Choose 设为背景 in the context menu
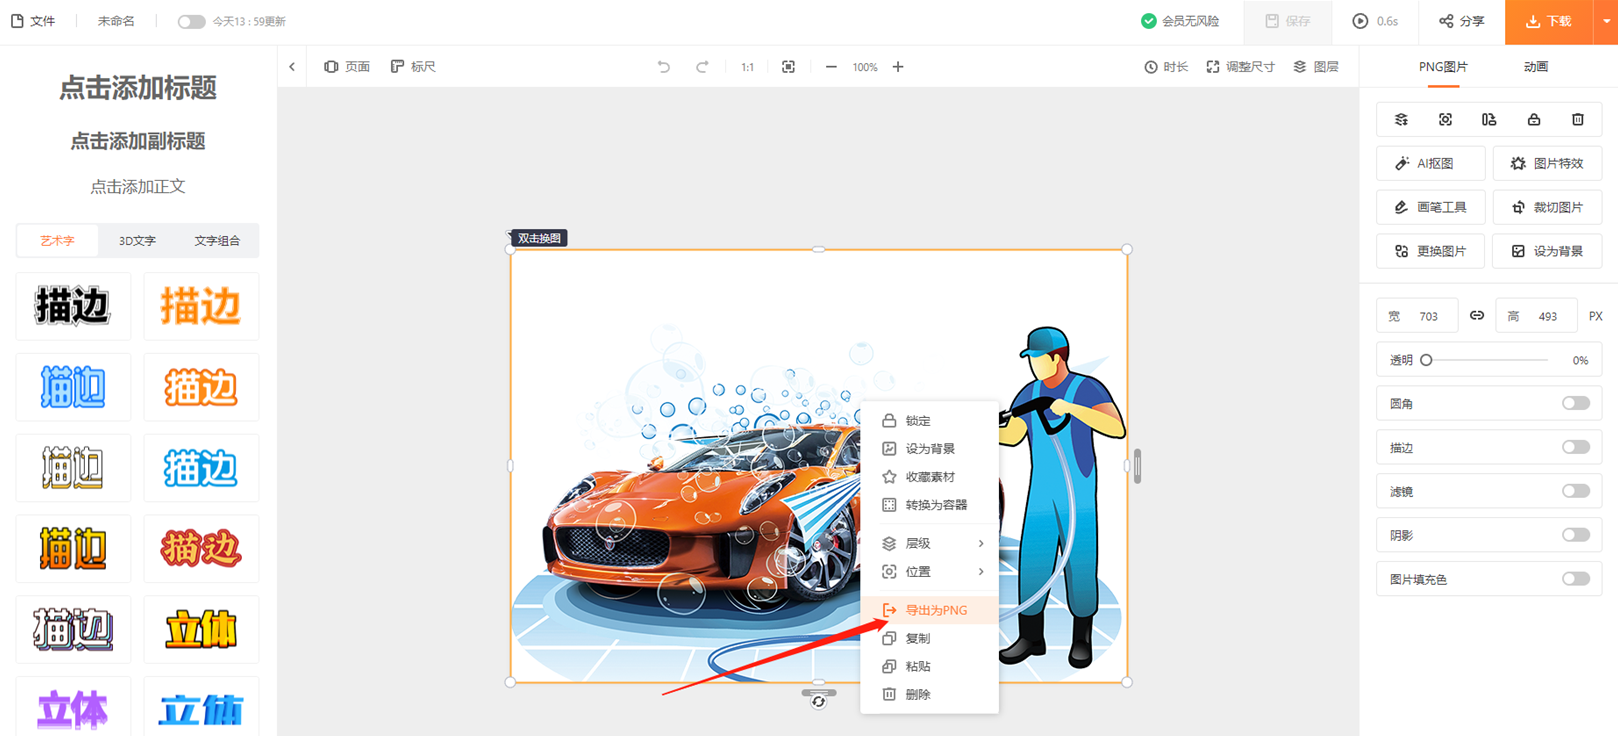Screen dimensions: 1618x736 click(930, 449)
